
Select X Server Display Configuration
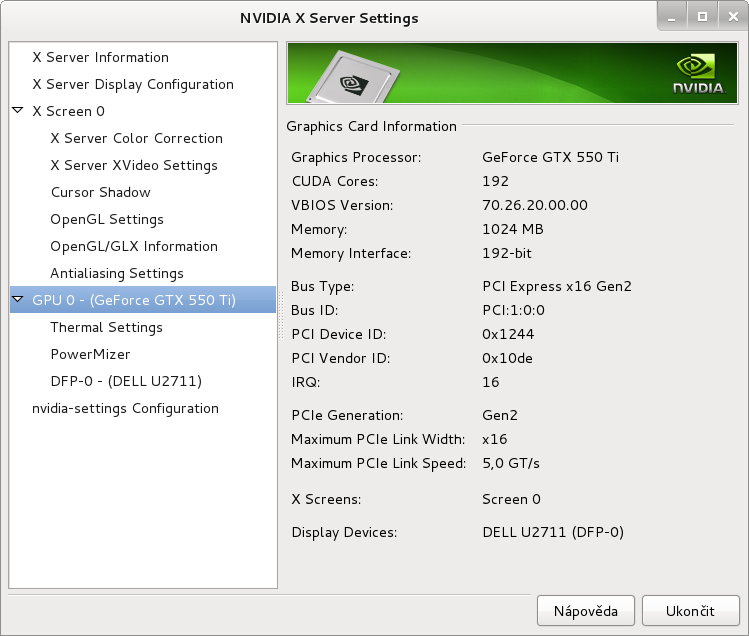[x=133, y=85]
